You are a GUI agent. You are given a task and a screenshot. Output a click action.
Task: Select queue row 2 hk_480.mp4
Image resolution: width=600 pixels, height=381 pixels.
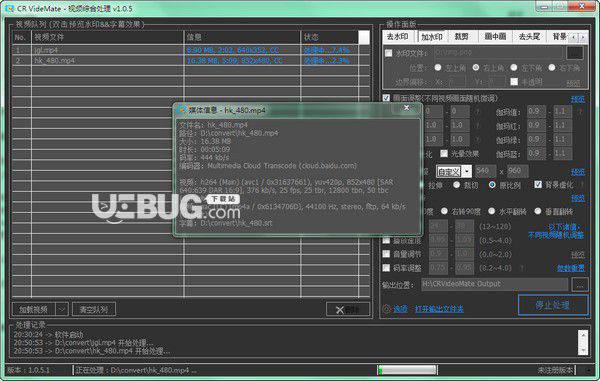click(x=191, y=60)
